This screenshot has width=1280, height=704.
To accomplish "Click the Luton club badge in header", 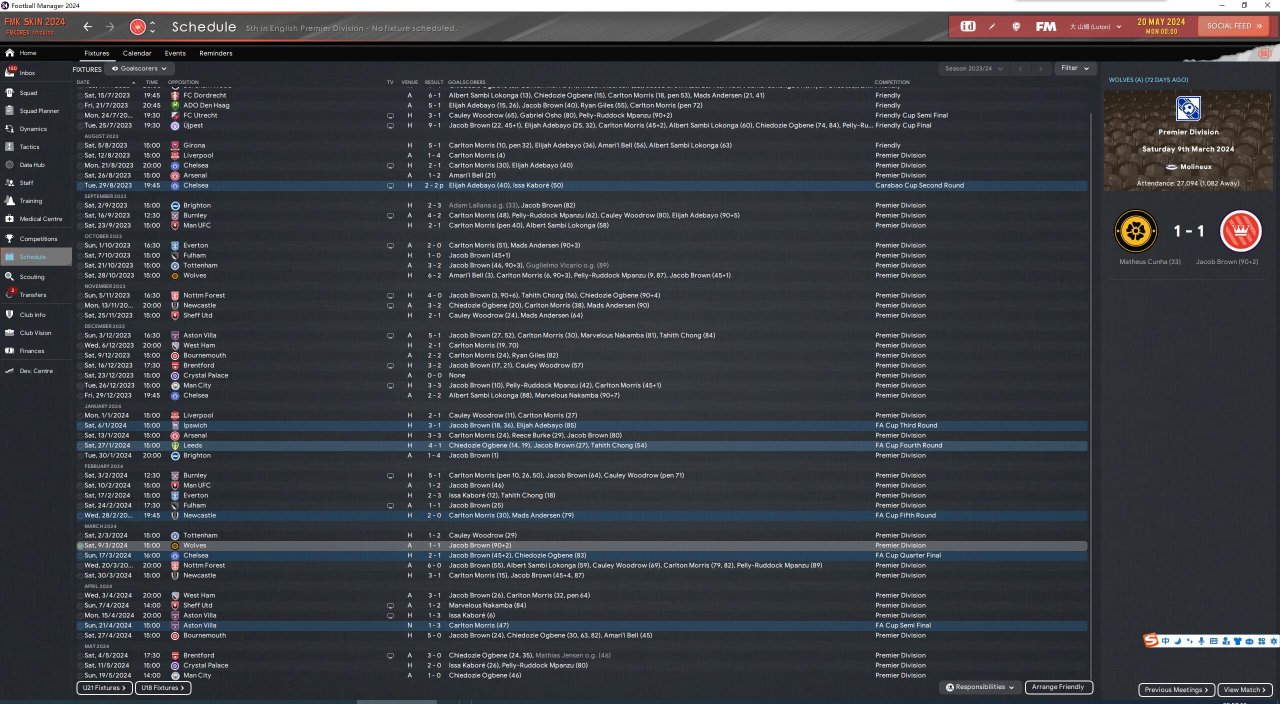I will pyautogui.click(x=138, y=26).
